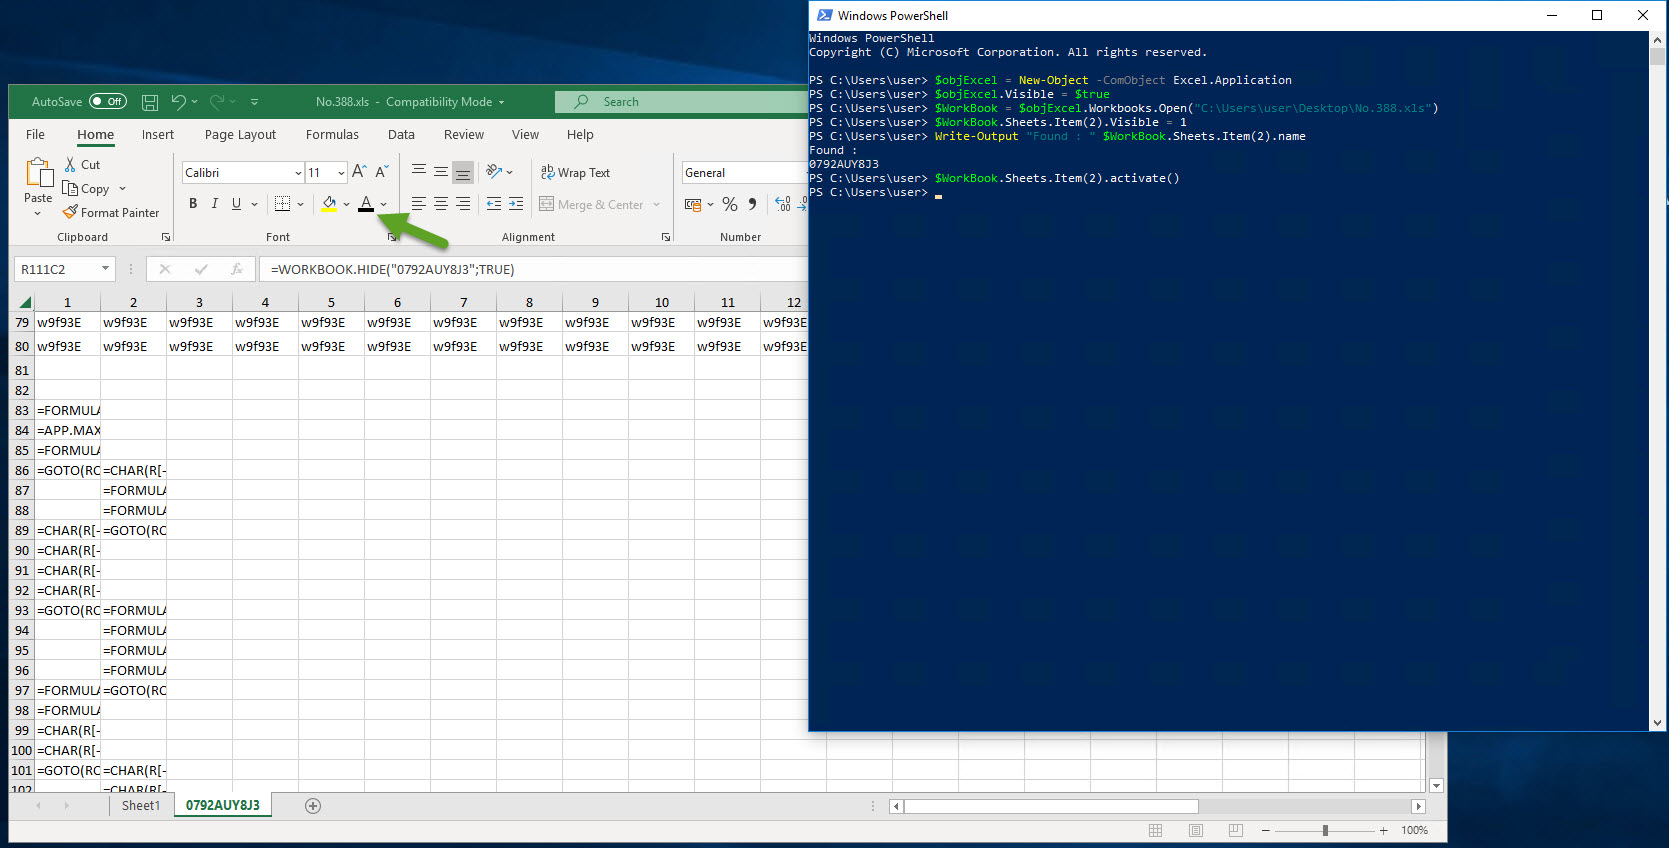Expand the Copy options arrow
This screenshot has width=1669, height=848.
point(122,189)
